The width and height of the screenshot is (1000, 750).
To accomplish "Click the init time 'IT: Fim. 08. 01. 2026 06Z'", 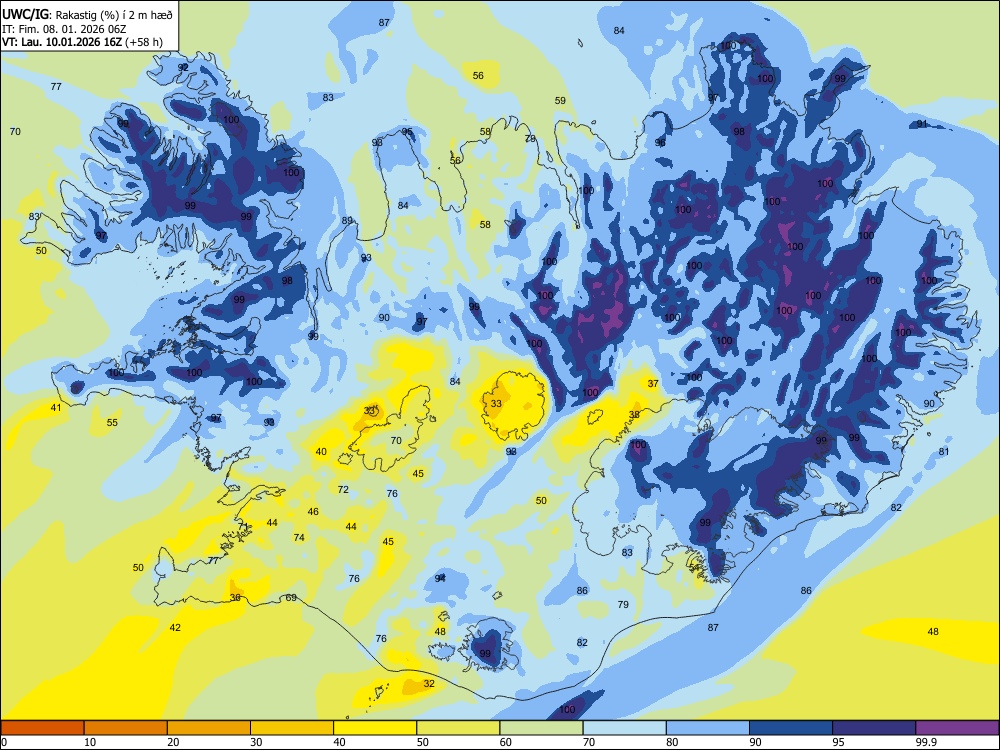I will point(64,29).
